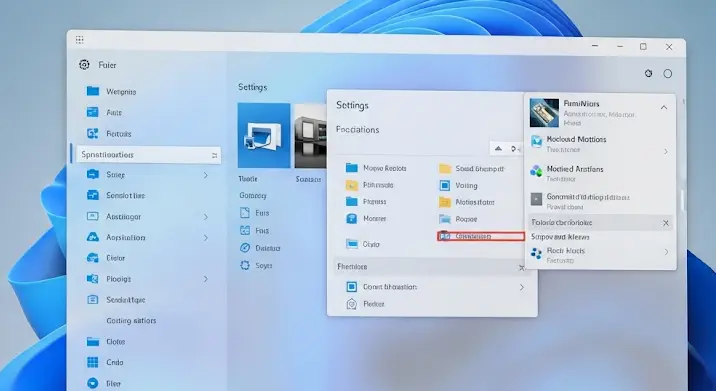Click the gear icon beside Fuier
The width and height of the screenshot is (716, 391).
(84, 65)
